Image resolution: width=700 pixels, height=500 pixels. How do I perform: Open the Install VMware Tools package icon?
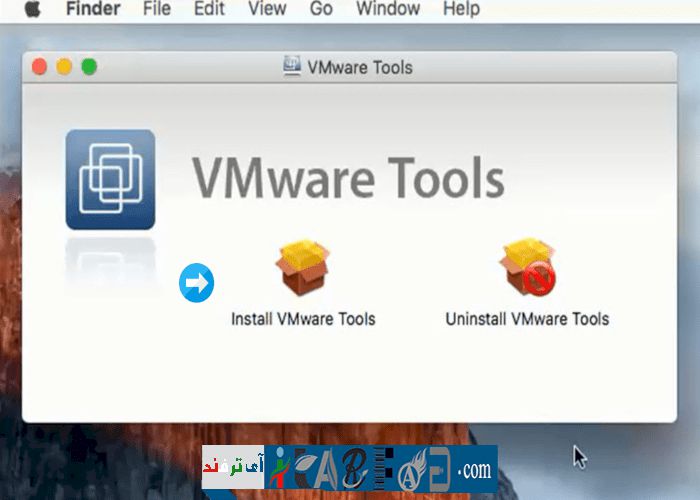[x=303, y=267]
